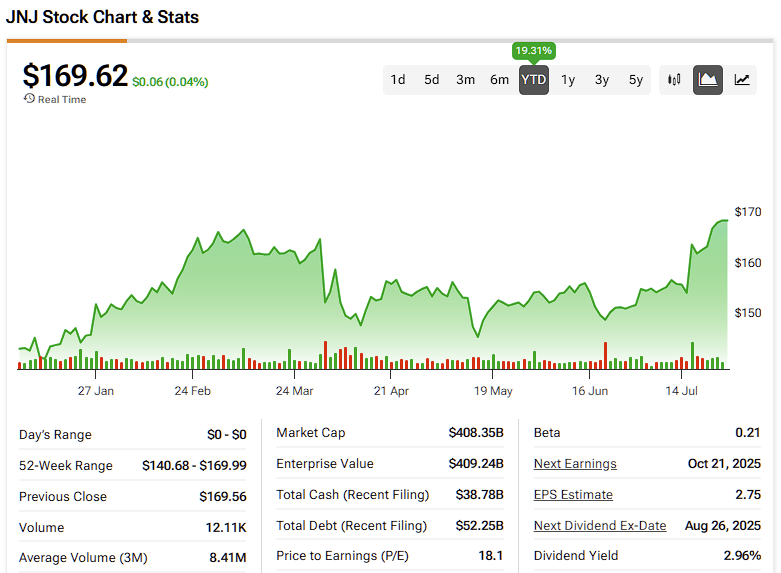Viewport: 781px width, 573px height.
Task: Switch to candlestick chart view
Action: [674, 80]
